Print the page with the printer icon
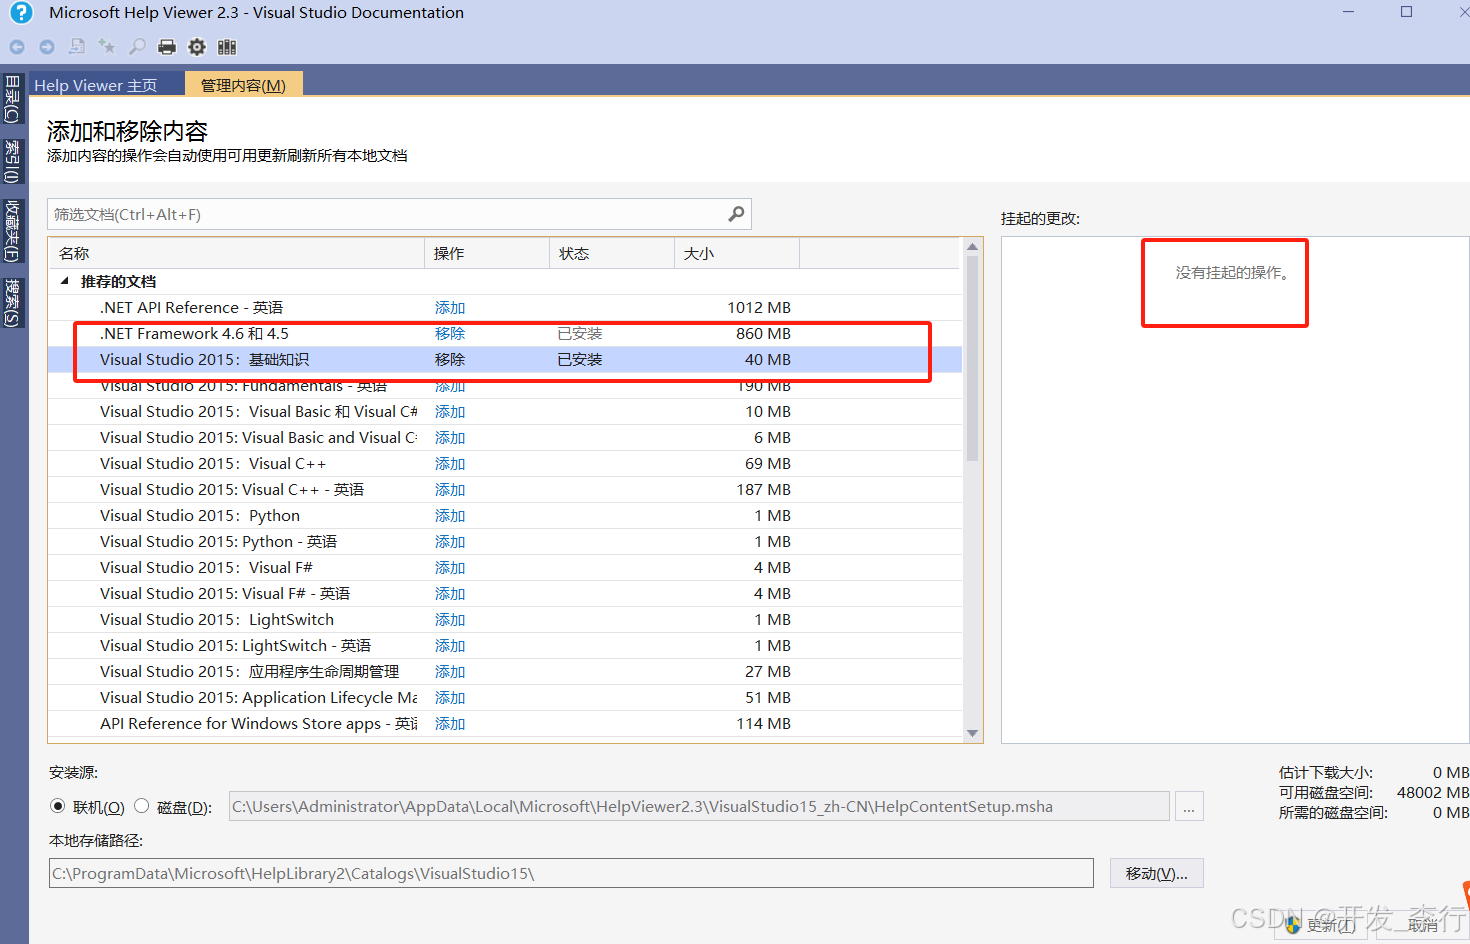1470x944 pixels. (x=167, y=47)
